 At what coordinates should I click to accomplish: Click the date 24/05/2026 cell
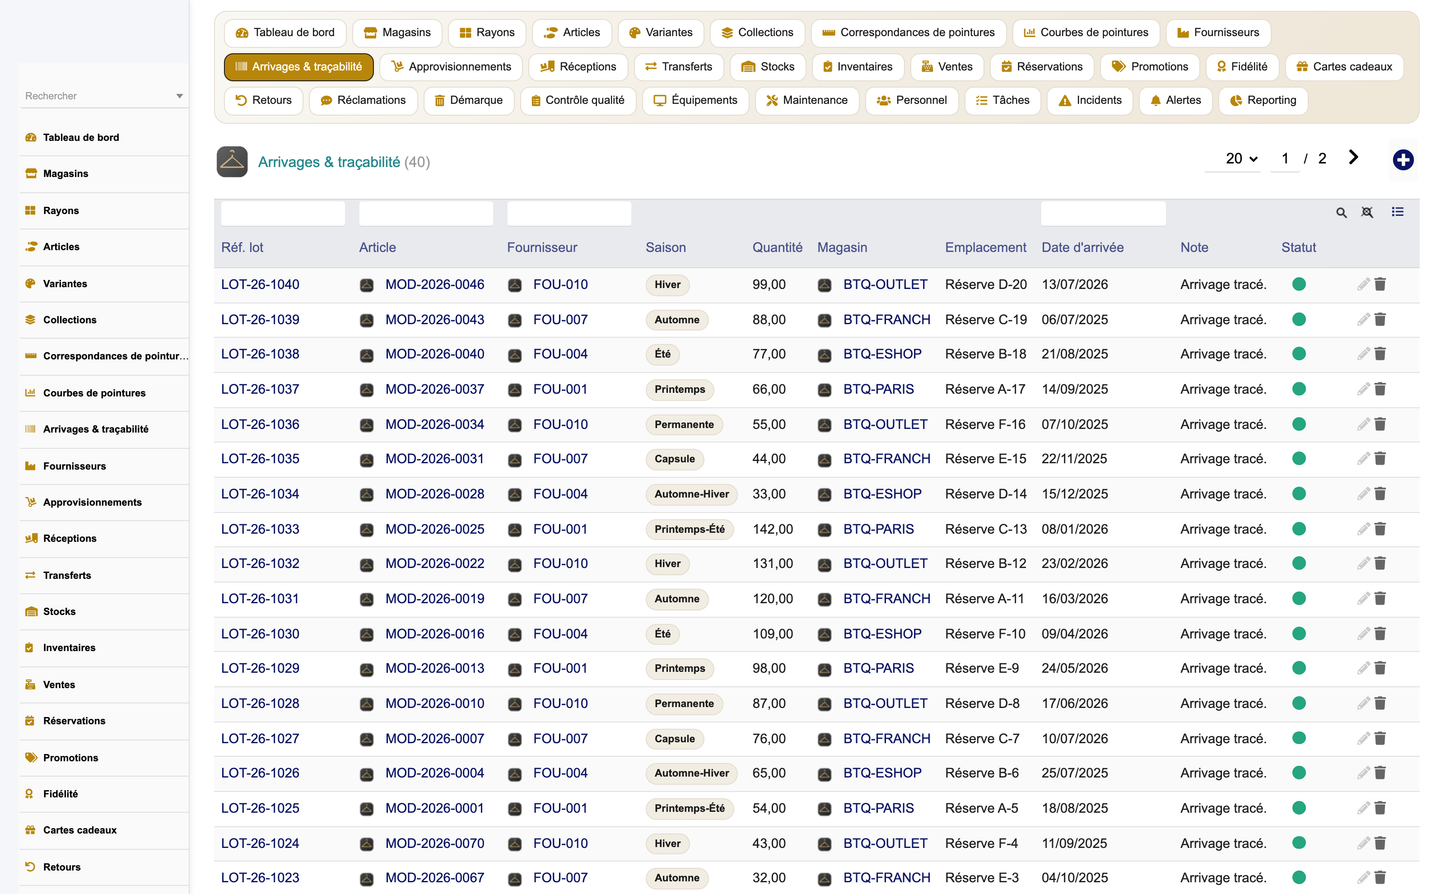coord(1075,668)
